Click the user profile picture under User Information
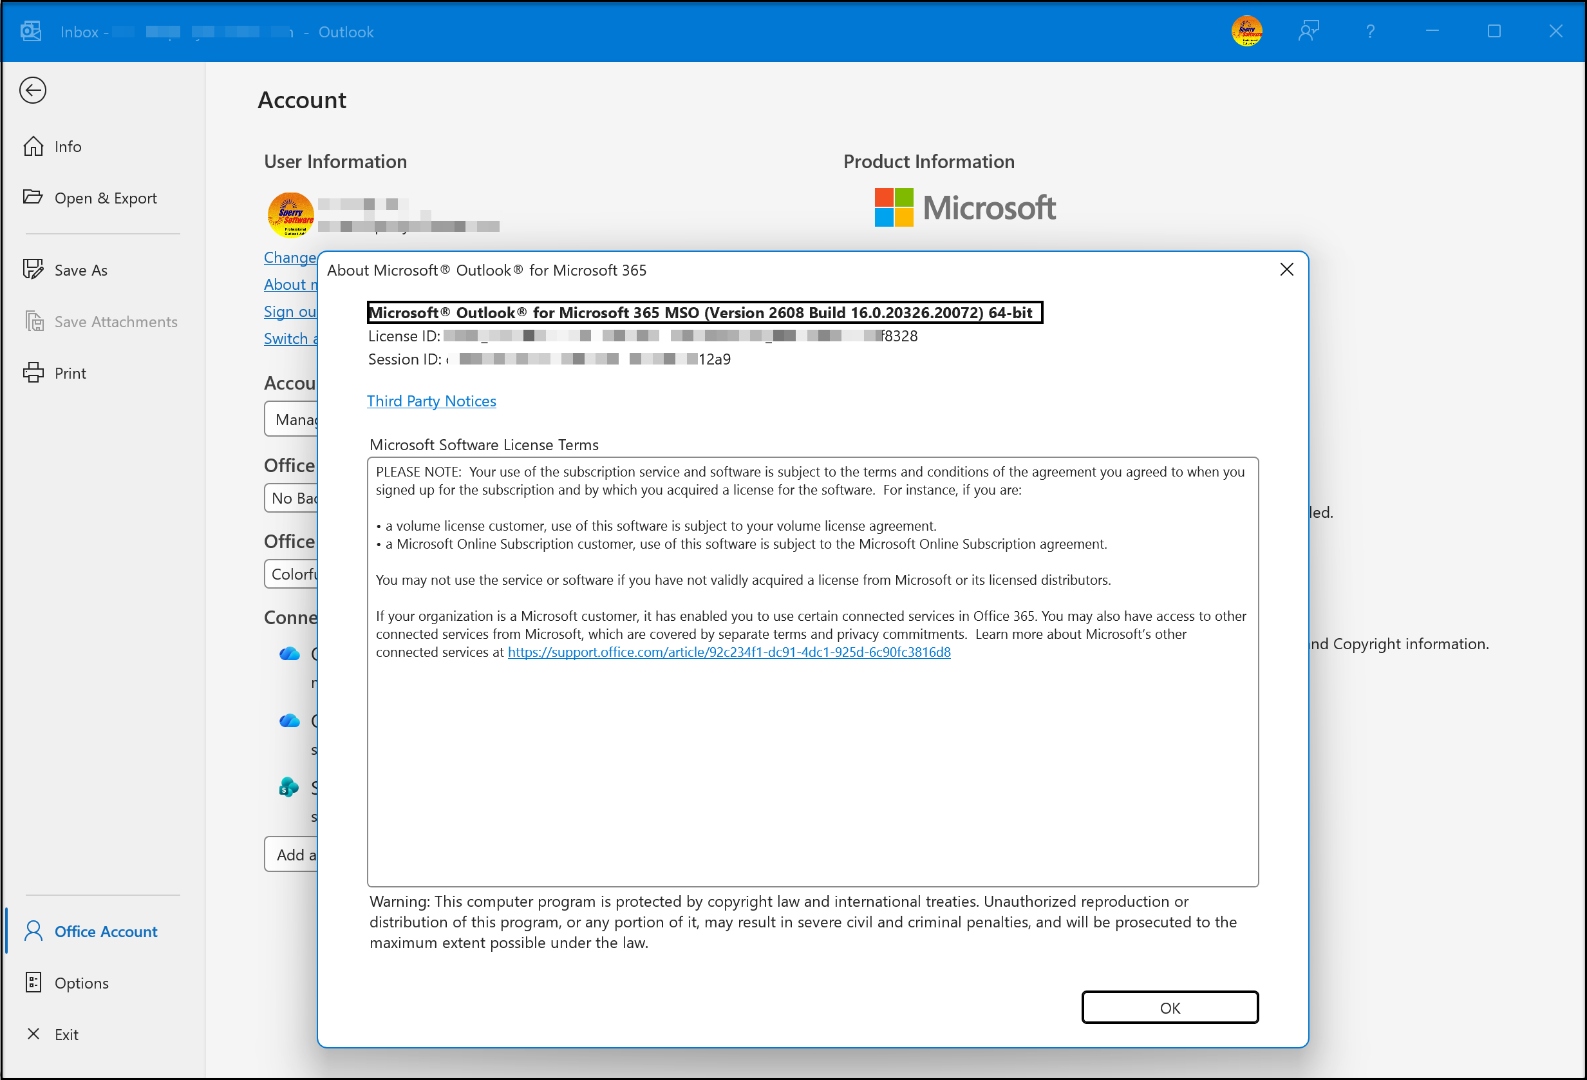The width and height of the screenshot is (1587, 1080). pos(291,215)
